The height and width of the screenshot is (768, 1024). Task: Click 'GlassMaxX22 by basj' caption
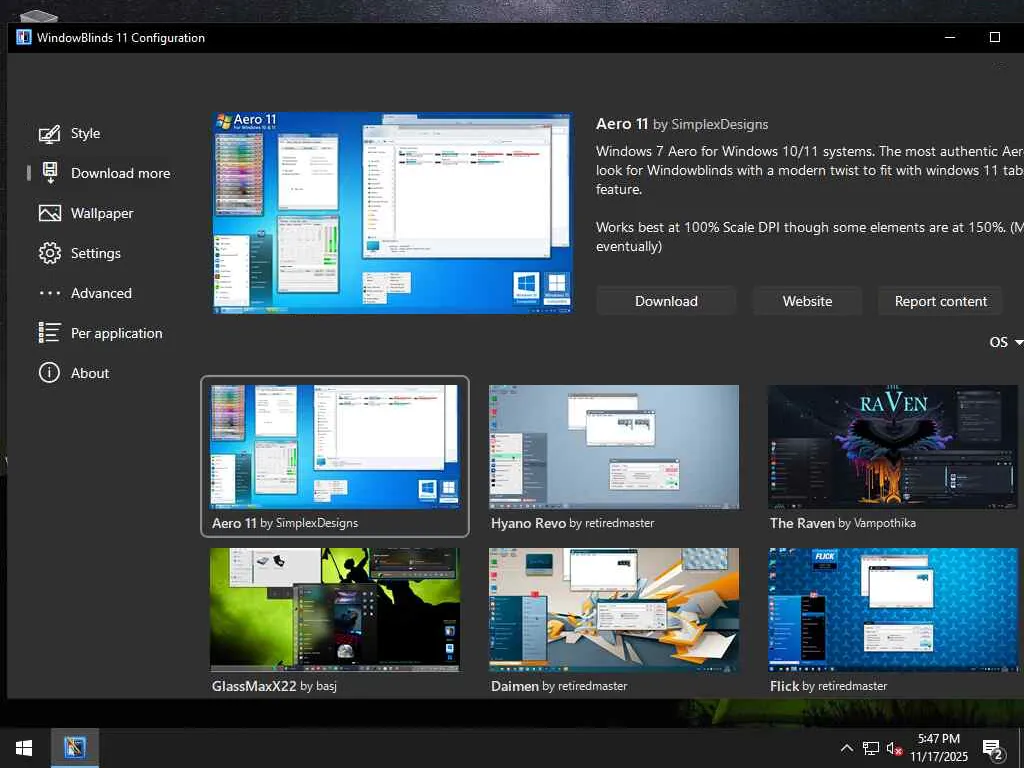point(274,686)
